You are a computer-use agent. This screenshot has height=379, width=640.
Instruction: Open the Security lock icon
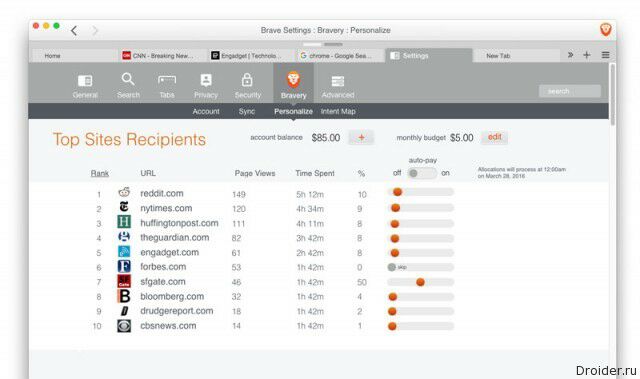click(x=247, y=80)
